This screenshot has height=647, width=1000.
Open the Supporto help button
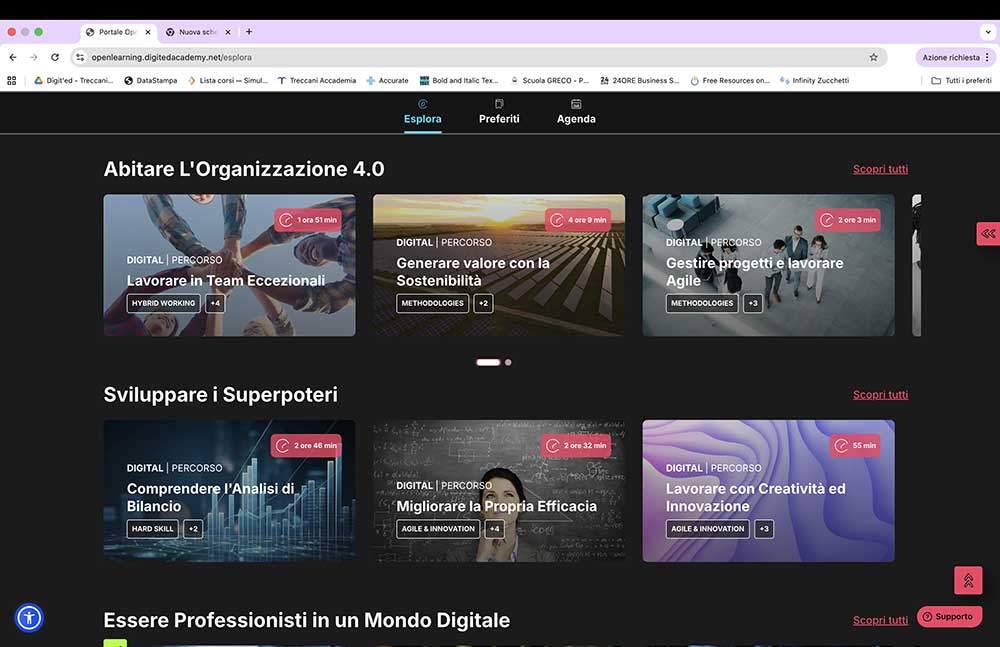[948, 616]
